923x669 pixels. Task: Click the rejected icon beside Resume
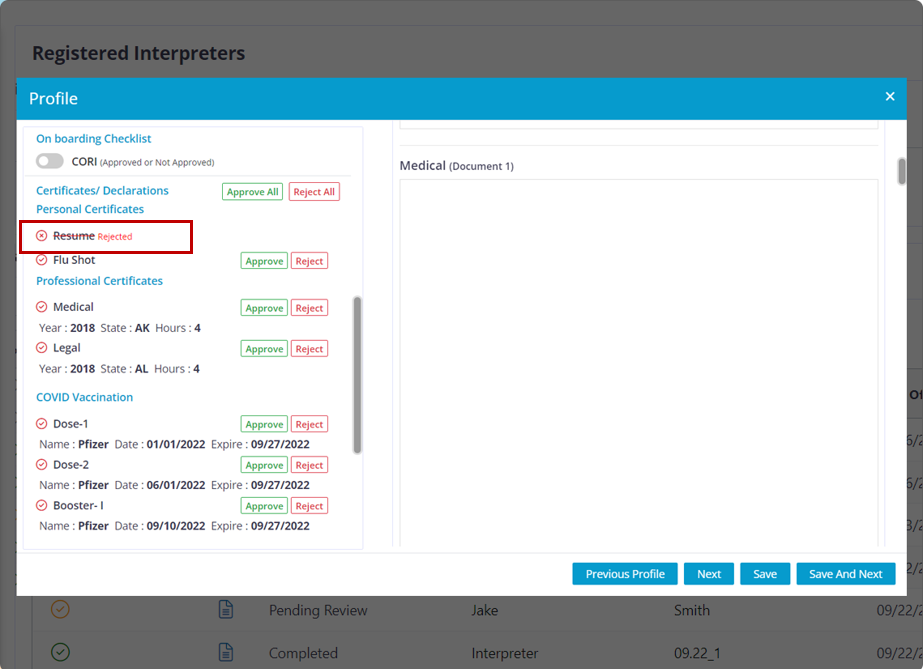point(42,236)
